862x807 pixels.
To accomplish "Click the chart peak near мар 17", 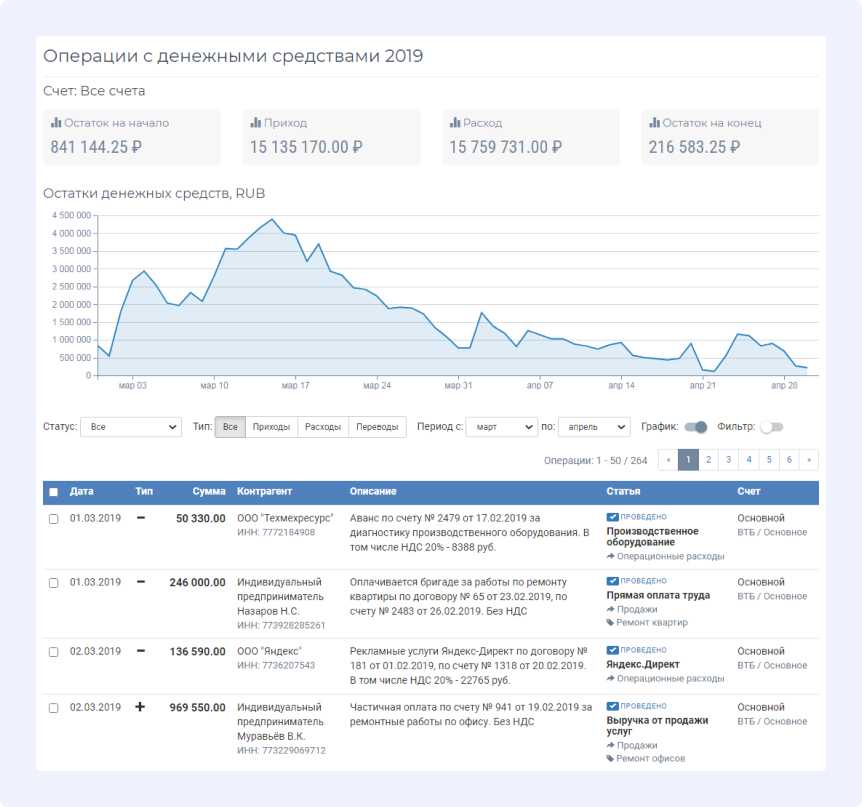I will 272,218.
